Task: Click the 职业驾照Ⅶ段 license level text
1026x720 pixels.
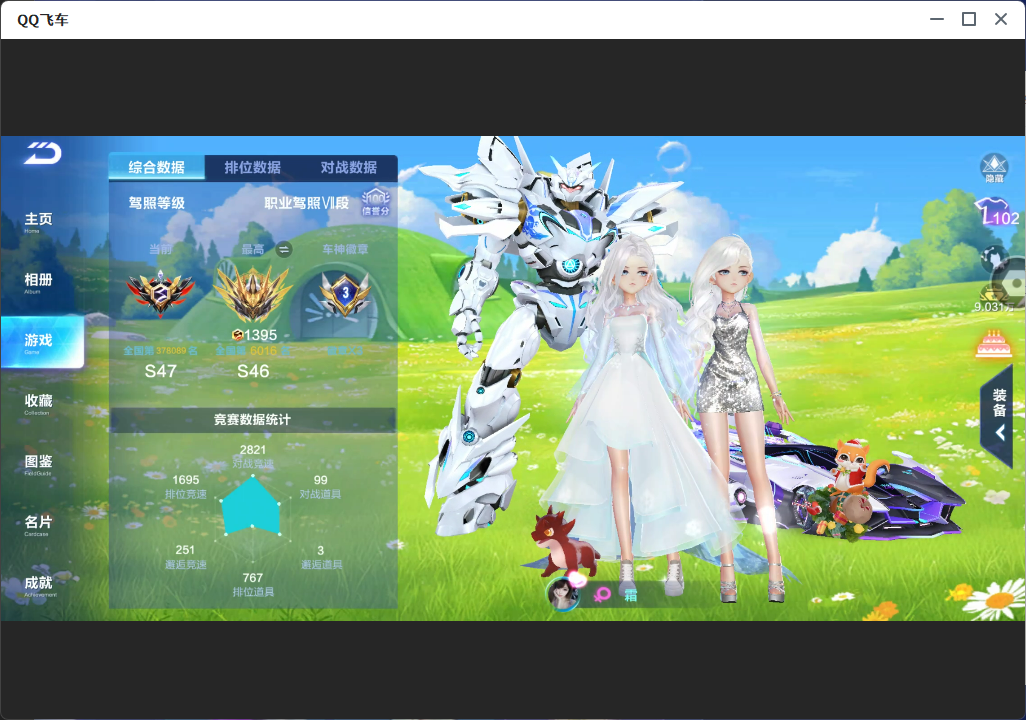Action: click(306, 203)
